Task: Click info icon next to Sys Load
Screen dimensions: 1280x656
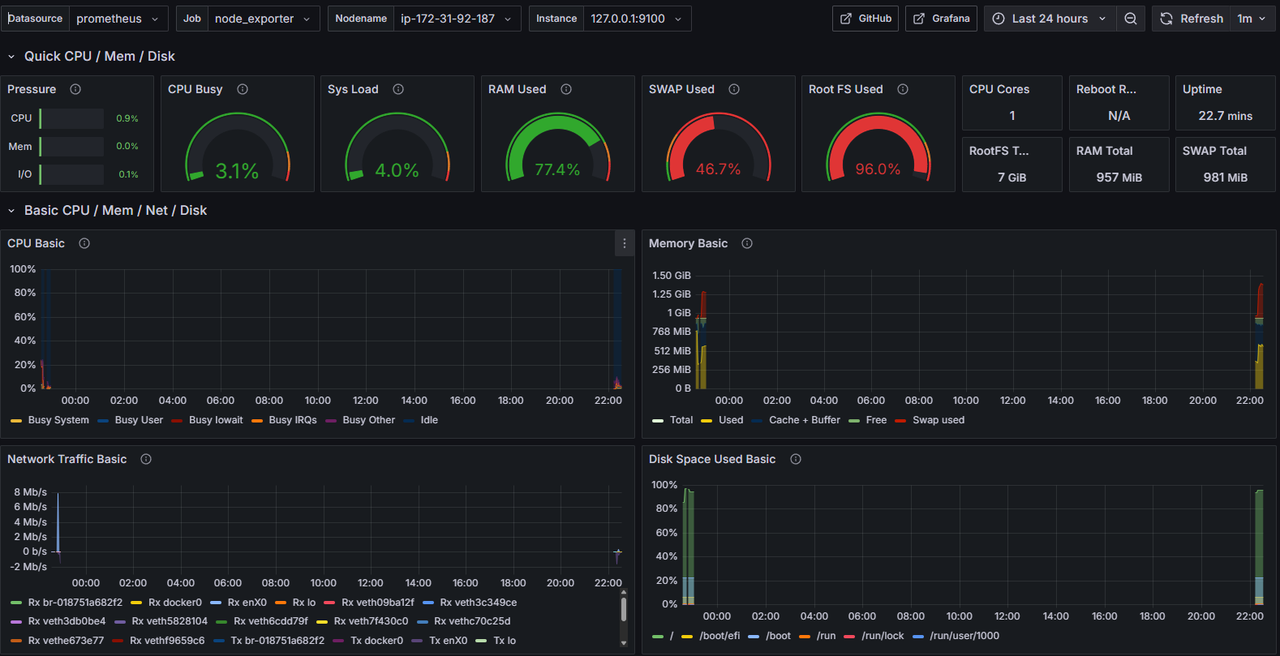Action: pyautogui.click(x=398, y=89)
